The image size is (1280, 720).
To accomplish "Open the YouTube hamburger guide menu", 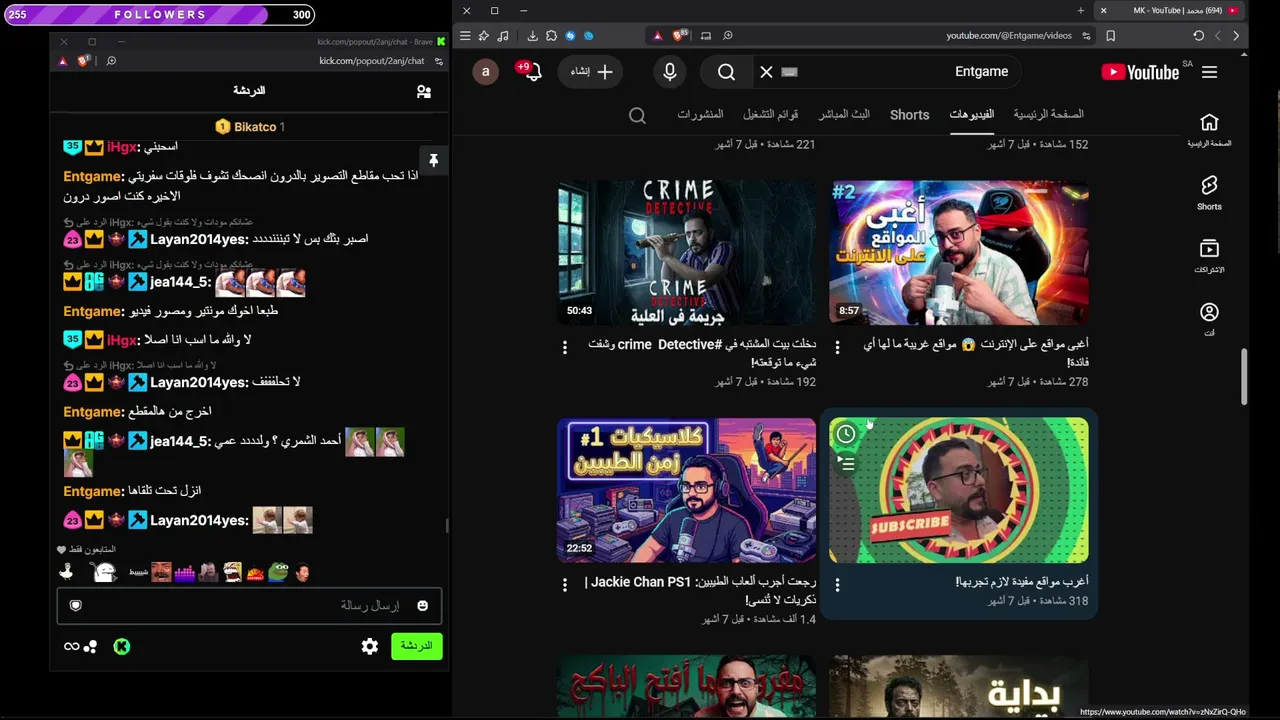I will click(x=1209, y=72).
